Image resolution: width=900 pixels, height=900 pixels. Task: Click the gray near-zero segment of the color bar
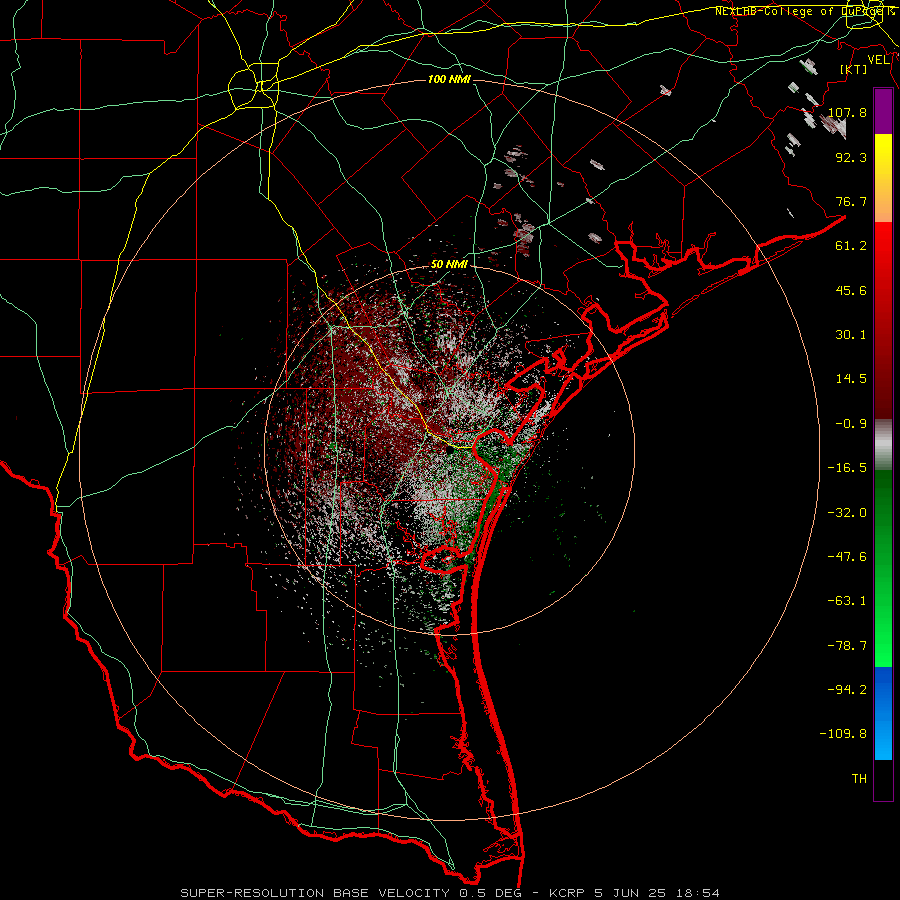883,444
